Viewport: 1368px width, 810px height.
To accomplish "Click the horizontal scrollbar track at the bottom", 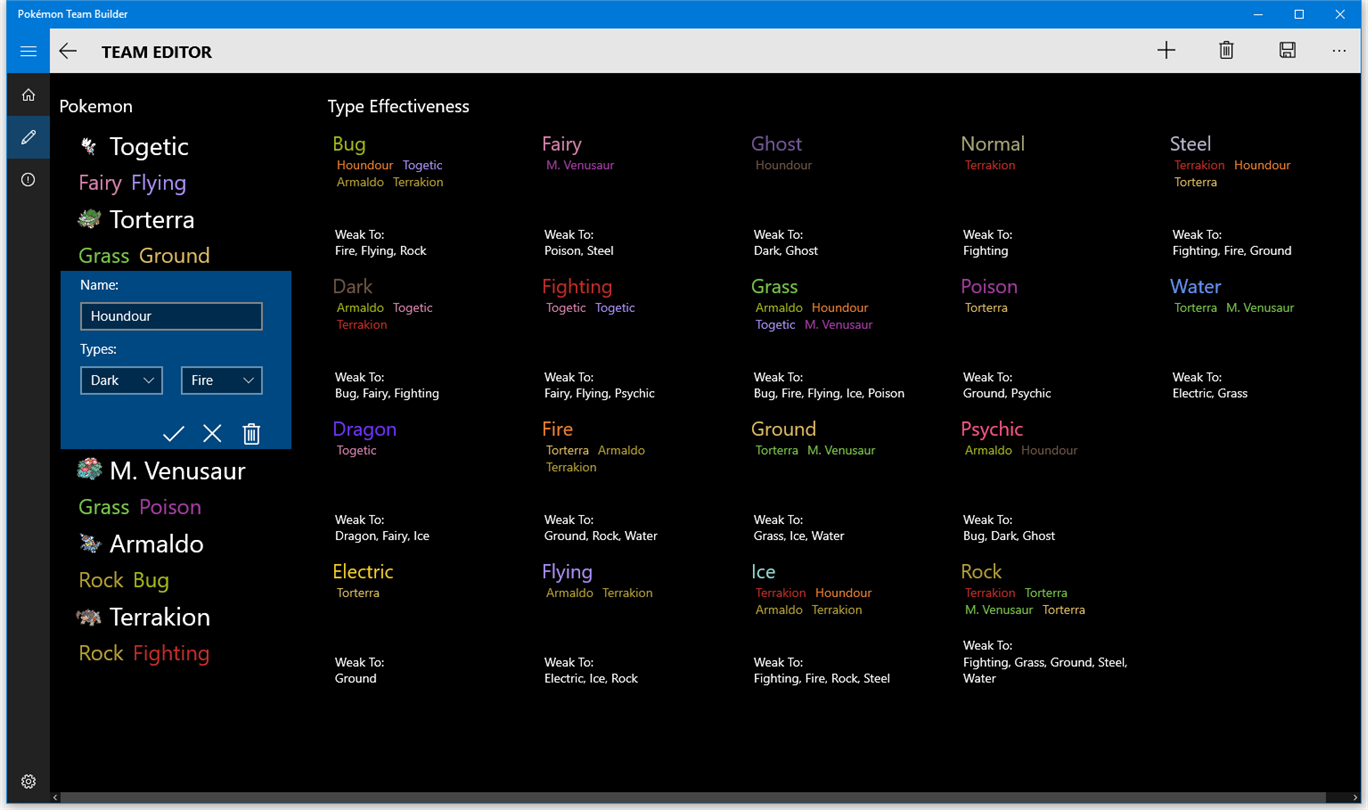I will pos(703,797).
